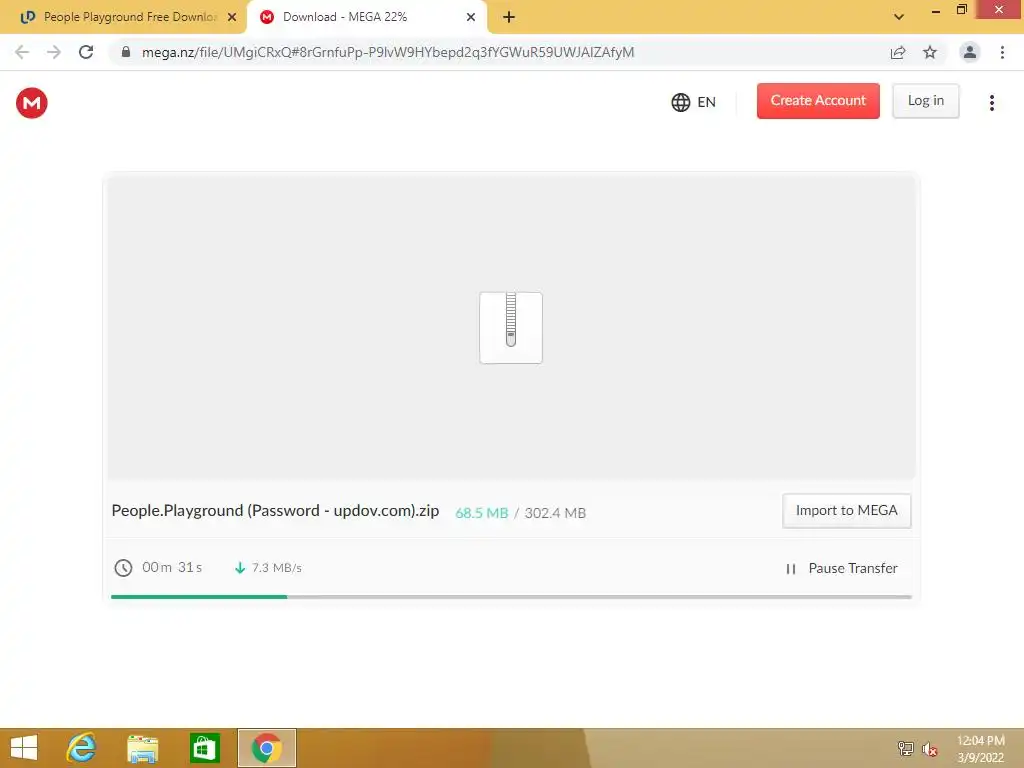1024x768 pixels.
Task: Go back in Chrome
Action: [22, 52]
